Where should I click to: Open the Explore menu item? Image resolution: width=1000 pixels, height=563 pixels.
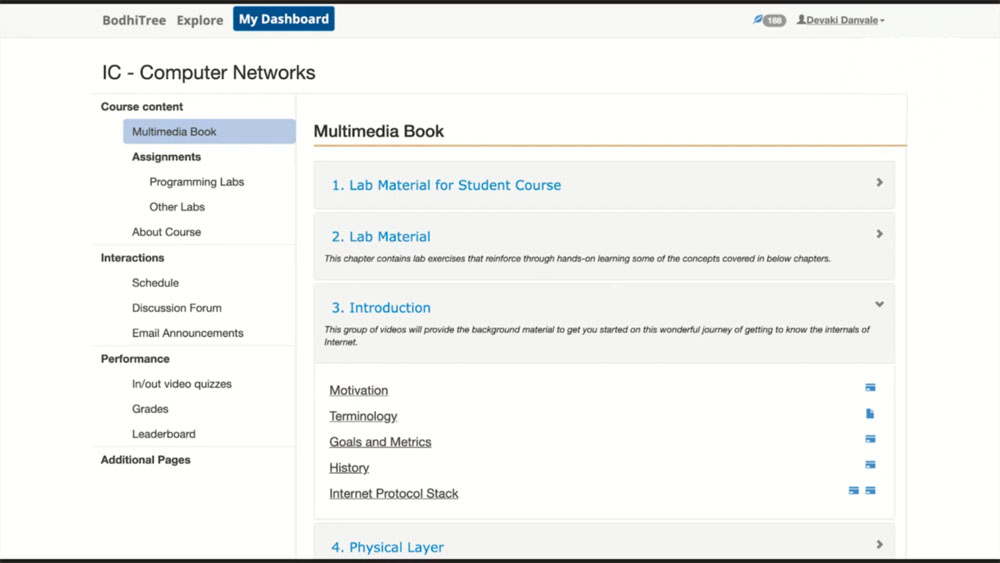[x=200, y=20]
